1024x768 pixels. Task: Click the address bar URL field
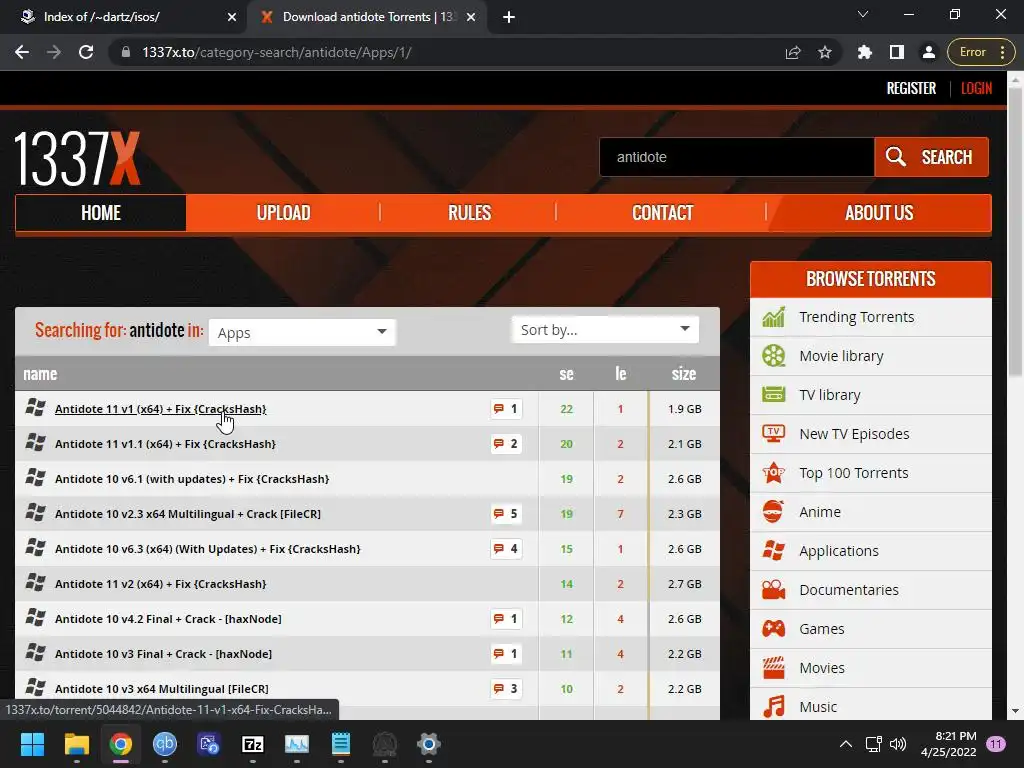coord(451,52)
